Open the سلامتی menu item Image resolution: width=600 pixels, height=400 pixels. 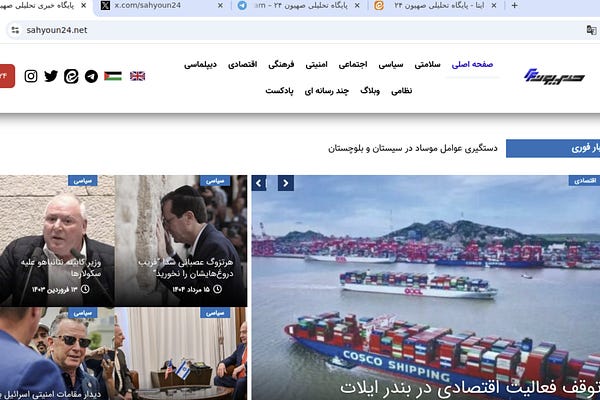(427, 64)
